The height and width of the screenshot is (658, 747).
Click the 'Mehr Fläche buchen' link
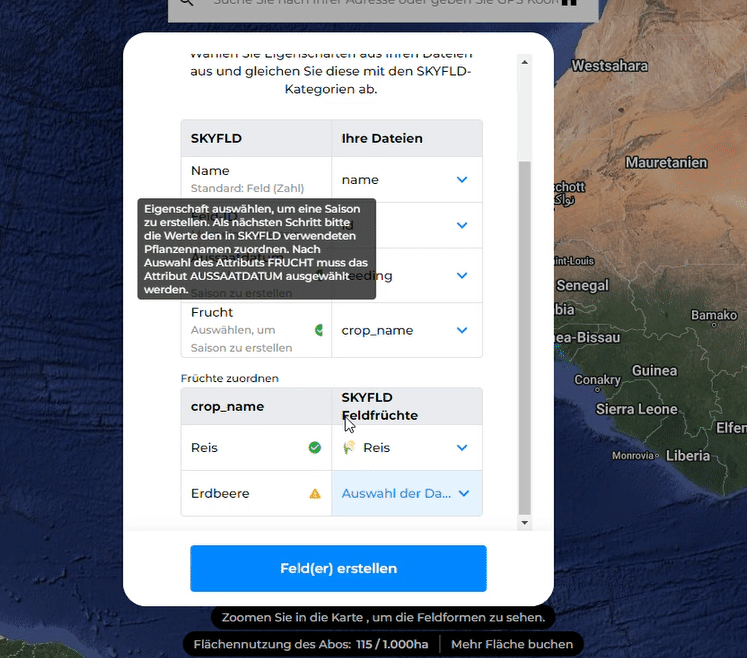point(512,644)
